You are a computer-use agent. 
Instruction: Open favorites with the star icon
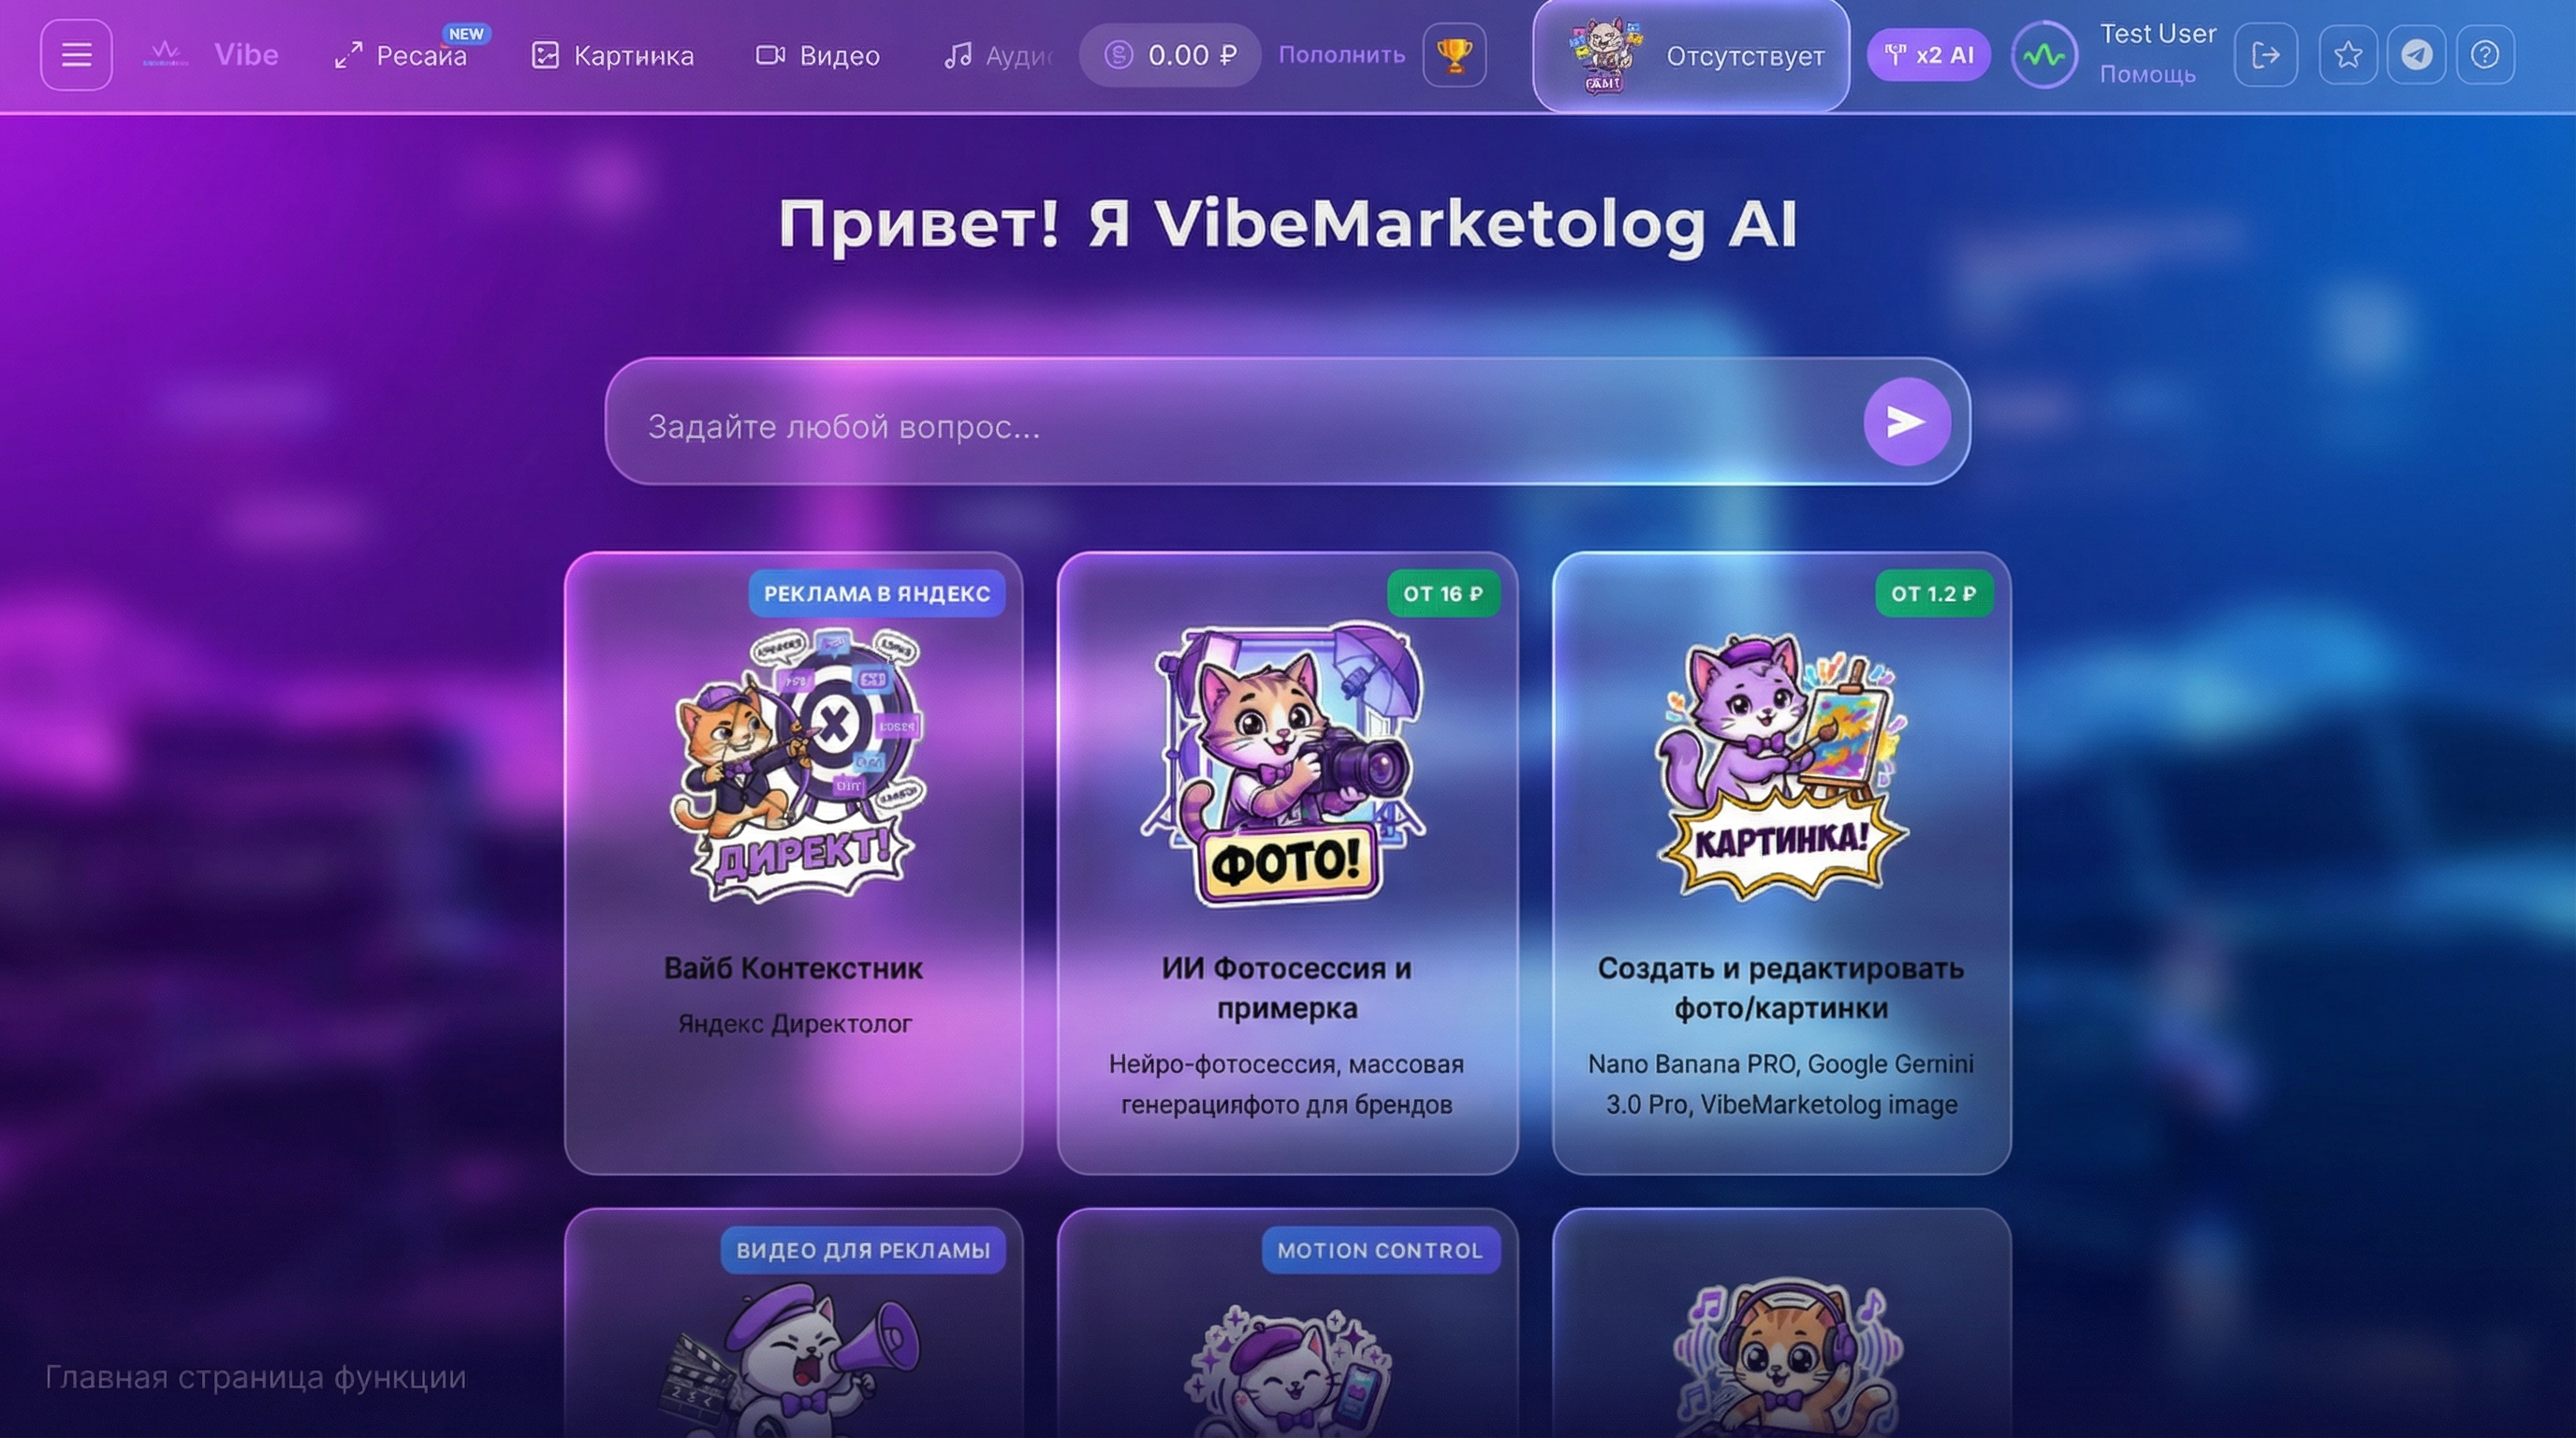(2348, 55)
